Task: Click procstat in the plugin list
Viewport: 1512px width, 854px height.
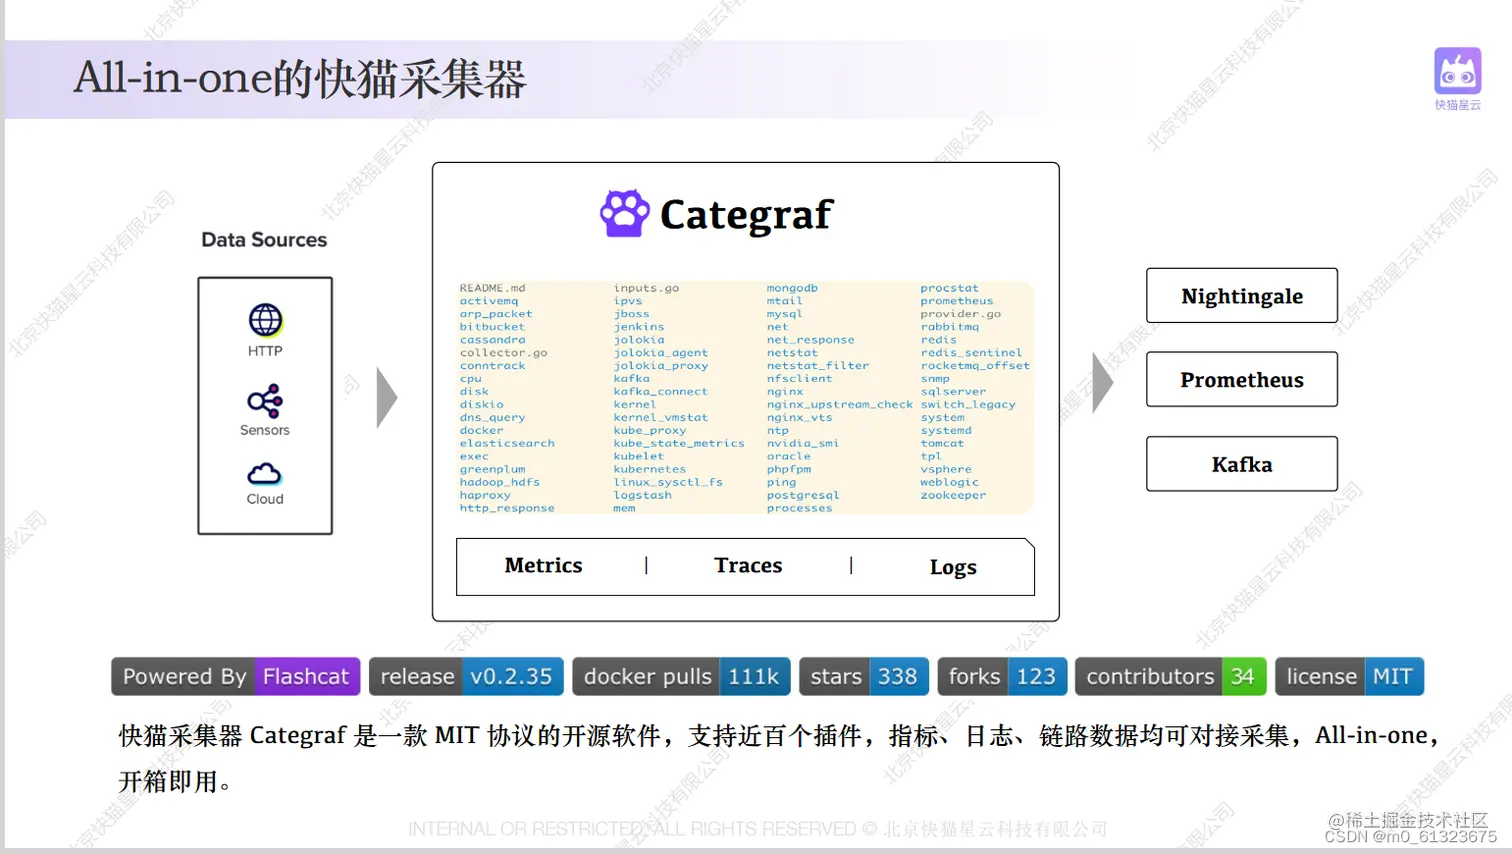Action: coord(950,288)
